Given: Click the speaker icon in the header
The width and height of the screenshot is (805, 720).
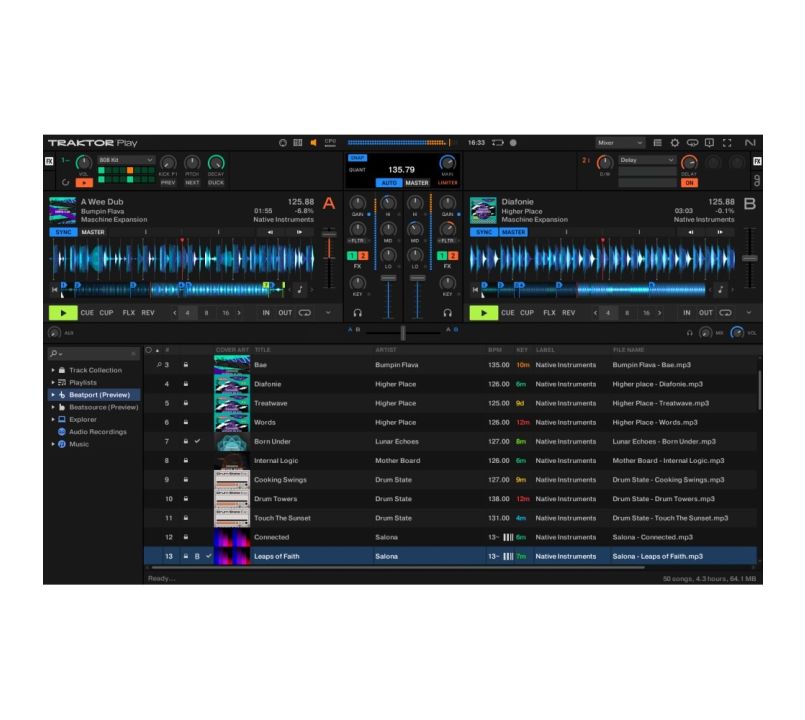Looking at the screenshot, I should coord(313,143).
